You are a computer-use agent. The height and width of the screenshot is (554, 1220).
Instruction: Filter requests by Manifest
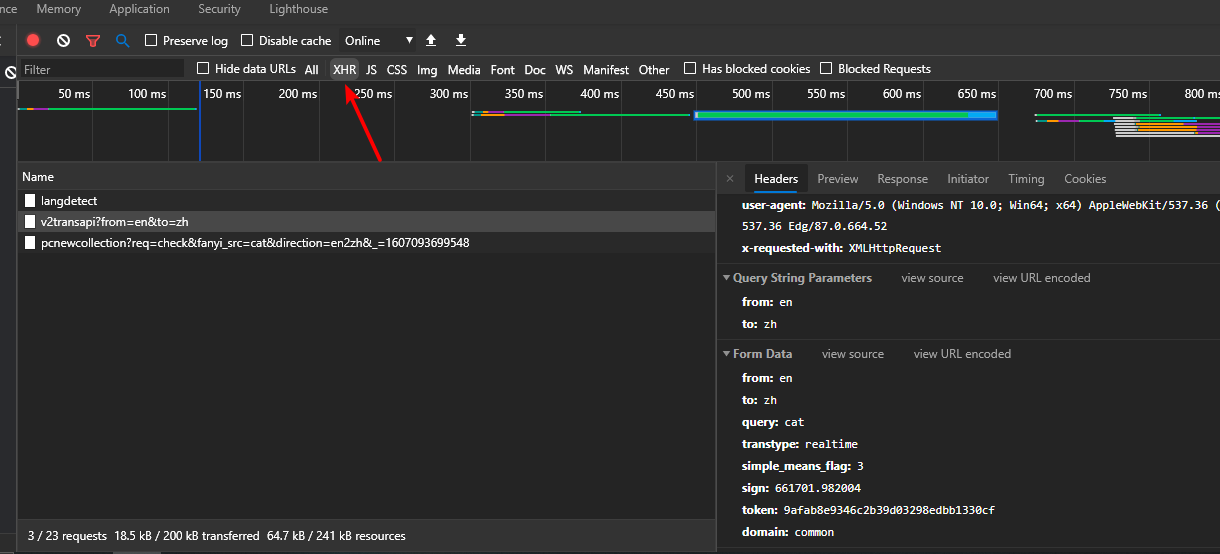(x=606, y=70)
